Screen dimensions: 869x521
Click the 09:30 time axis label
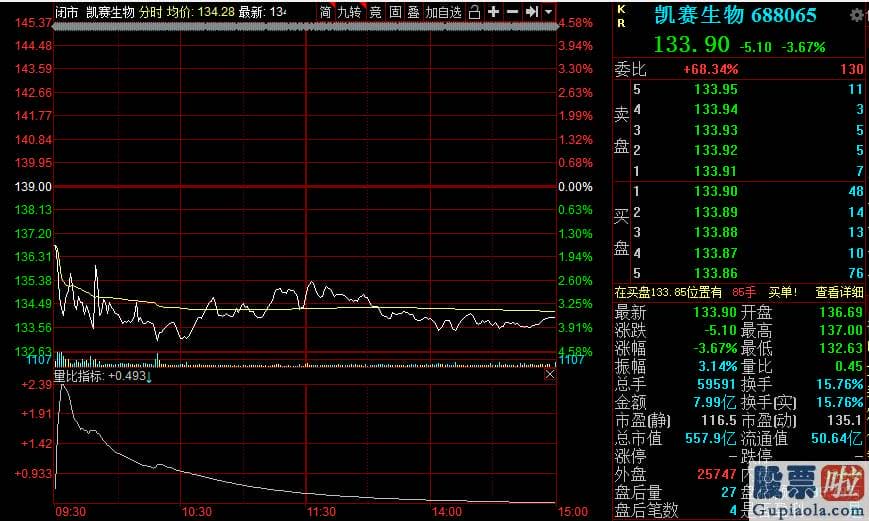pyautogui.click(x=70, y=512)
